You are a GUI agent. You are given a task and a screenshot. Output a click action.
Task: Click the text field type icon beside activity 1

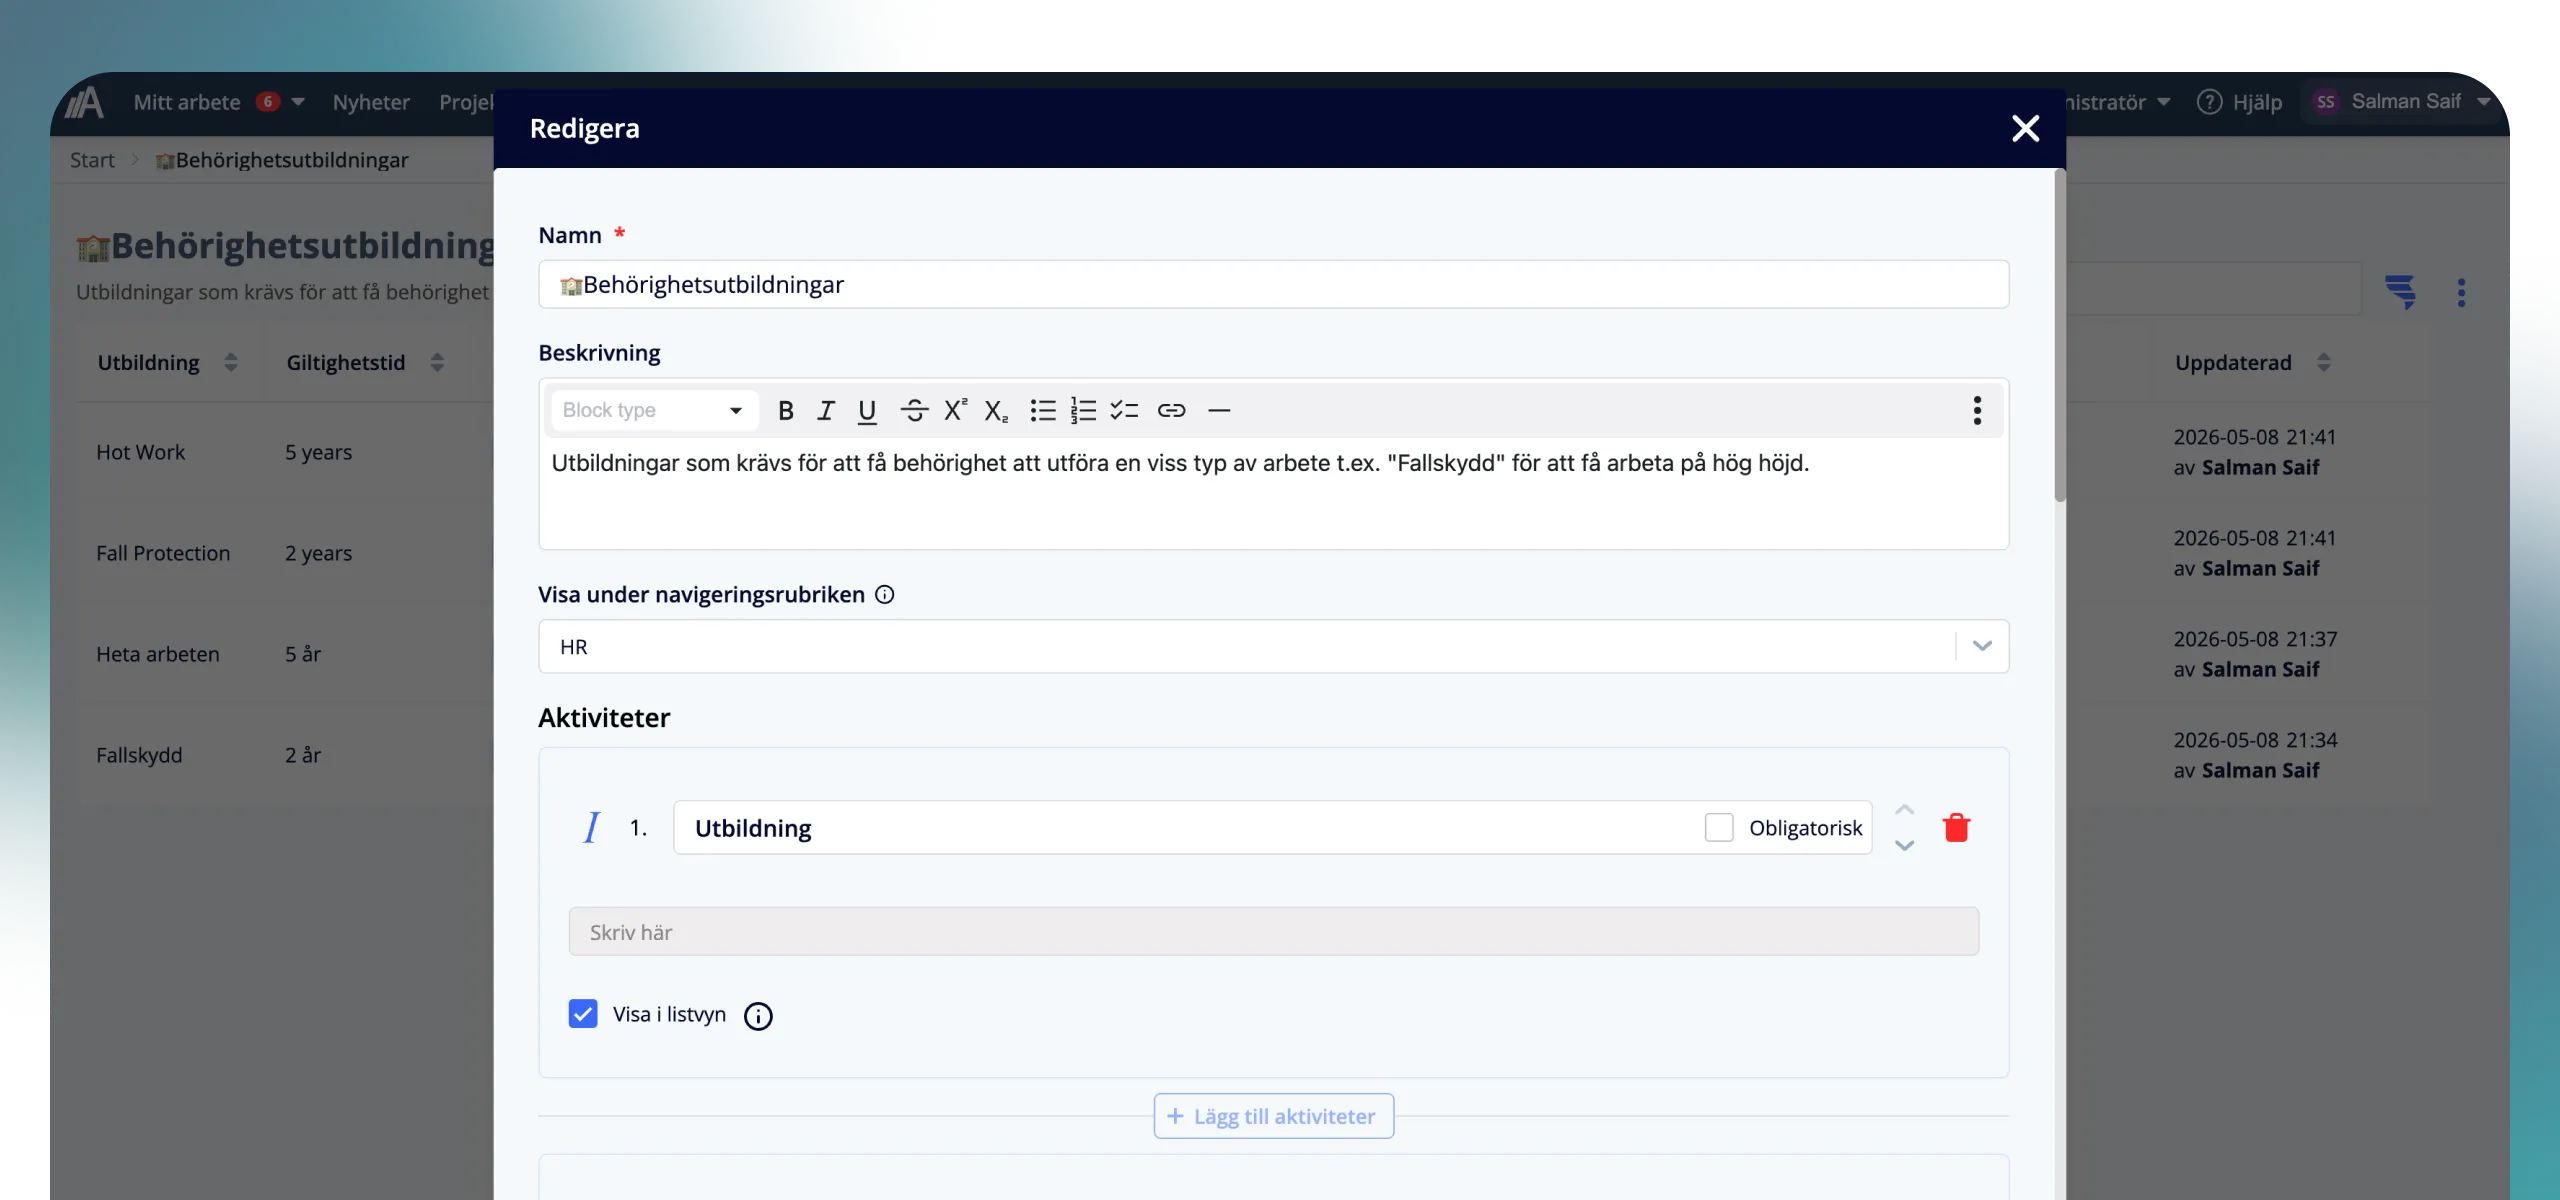coord(592,828)
